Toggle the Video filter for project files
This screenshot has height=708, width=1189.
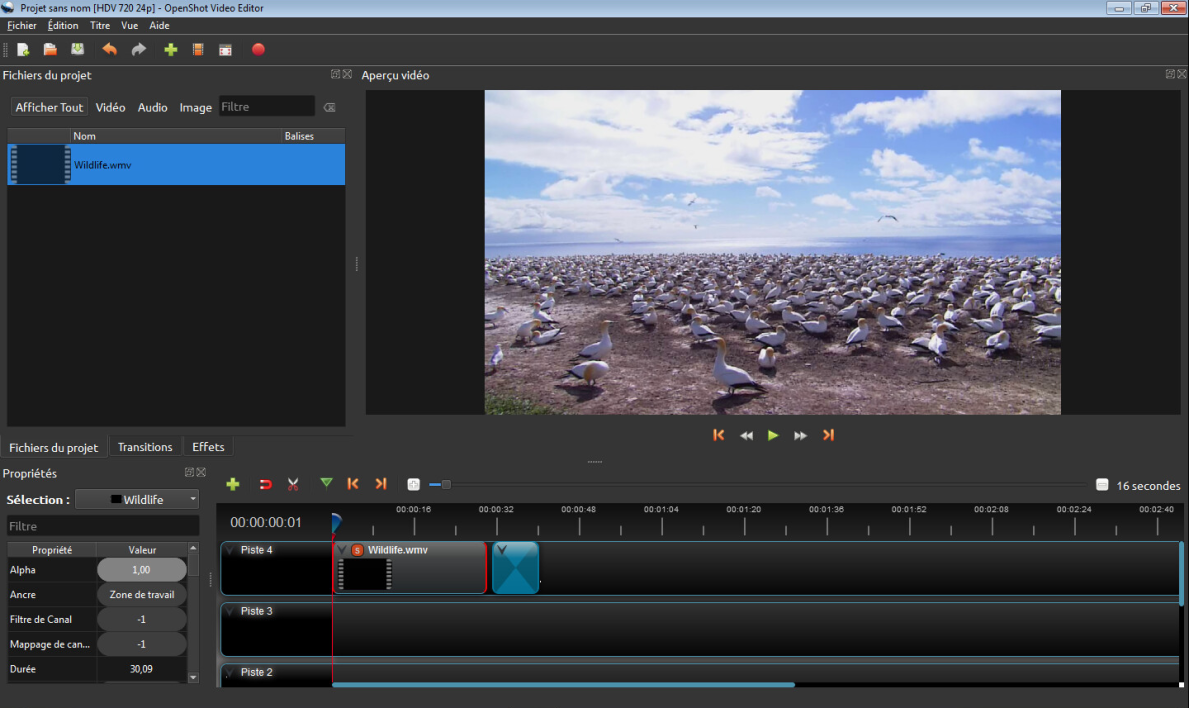pyautogui.click(x=110, y=107)
